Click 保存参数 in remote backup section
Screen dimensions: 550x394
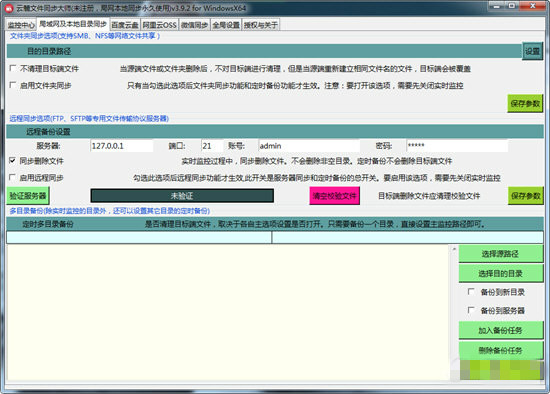click(525, 196)
